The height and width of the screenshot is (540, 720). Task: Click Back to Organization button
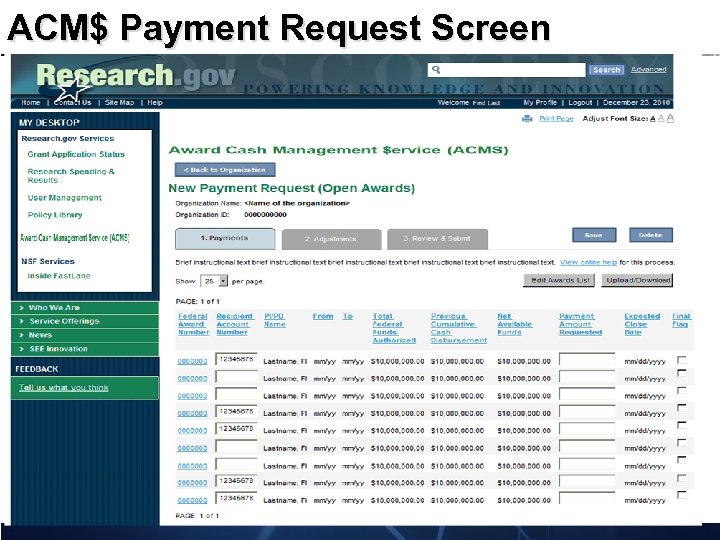(x=225, y=170)
